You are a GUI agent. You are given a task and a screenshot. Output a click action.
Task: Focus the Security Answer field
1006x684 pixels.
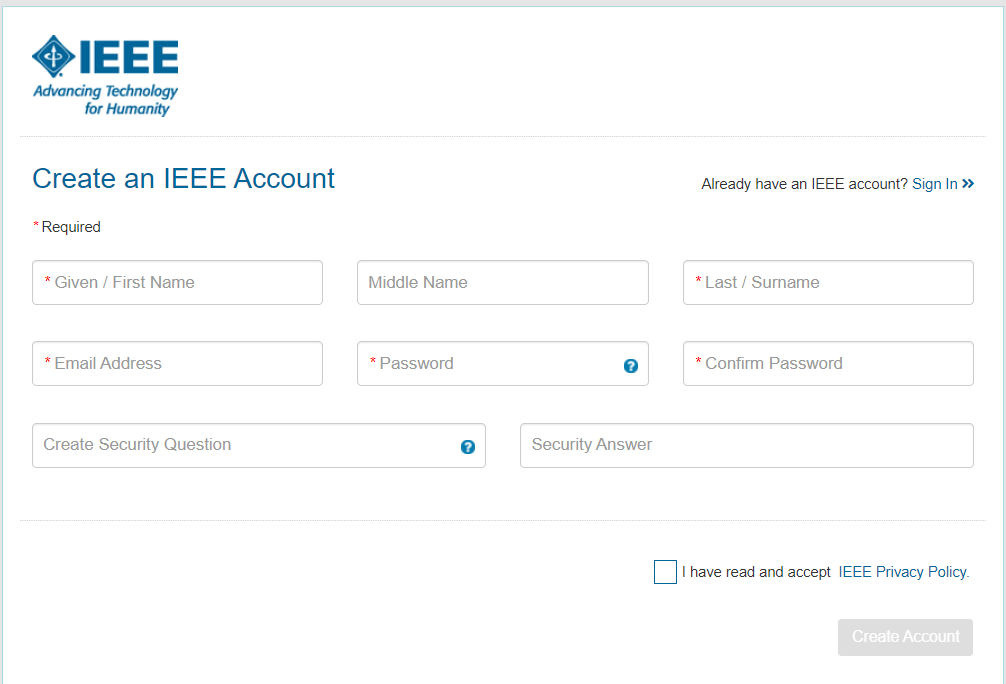746,445
